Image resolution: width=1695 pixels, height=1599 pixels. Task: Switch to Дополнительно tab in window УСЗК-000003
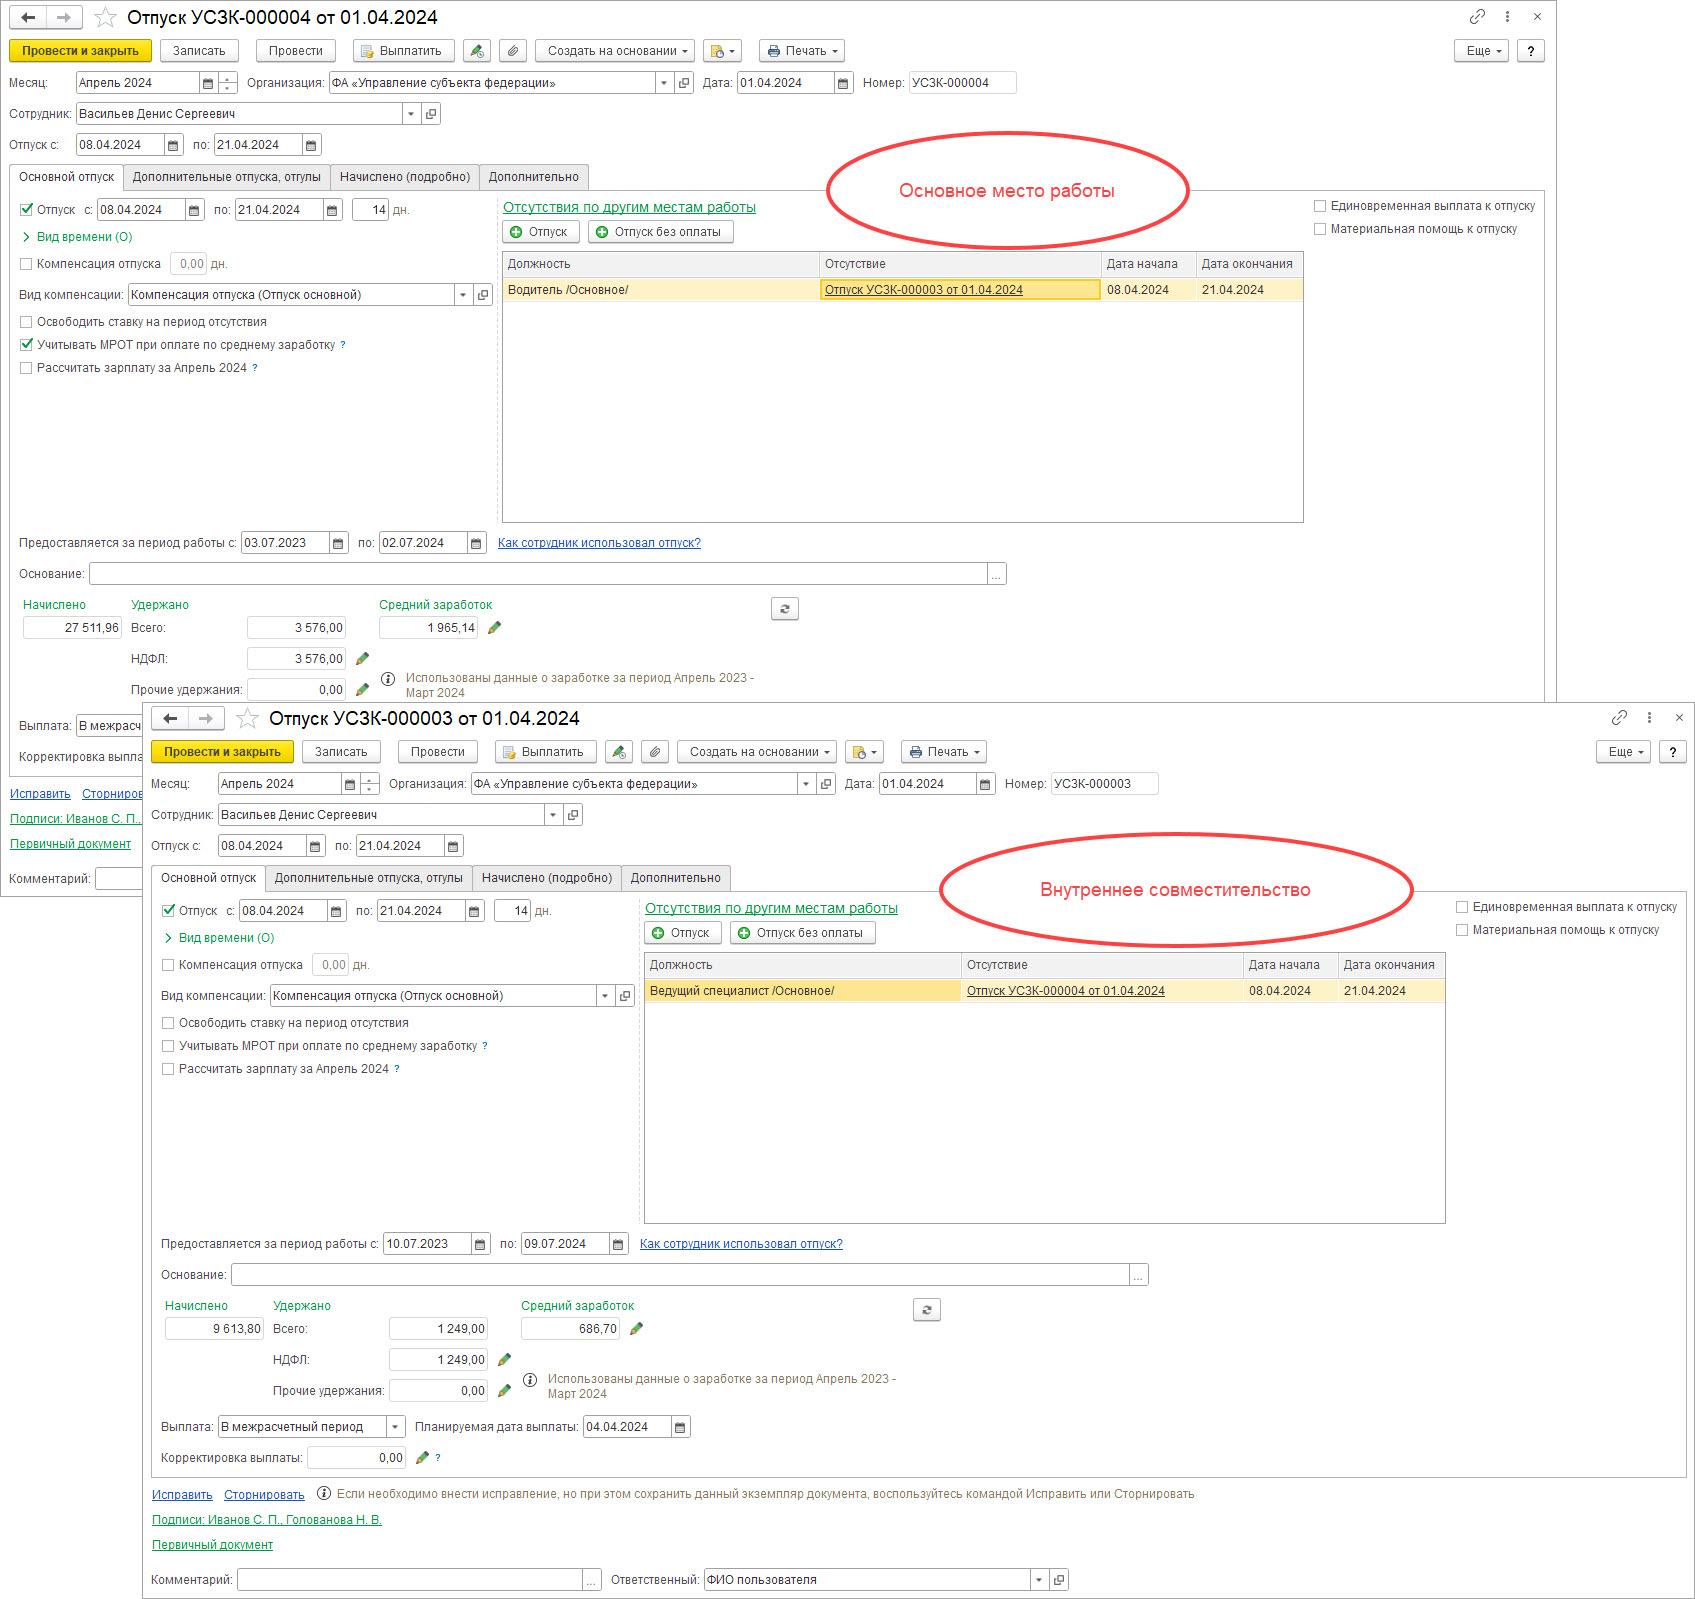(676, 878)
